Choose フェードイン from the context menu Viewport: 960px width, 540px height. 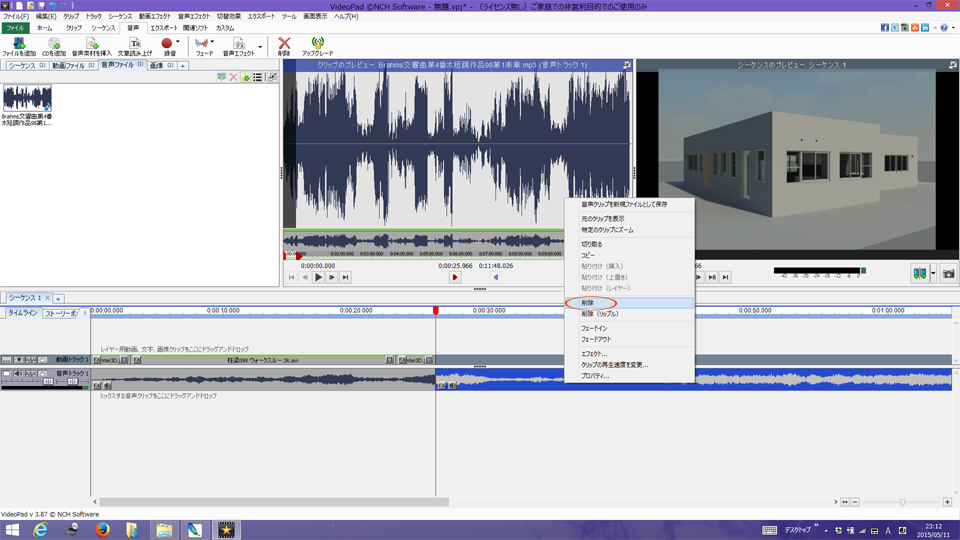click(629, 329)
